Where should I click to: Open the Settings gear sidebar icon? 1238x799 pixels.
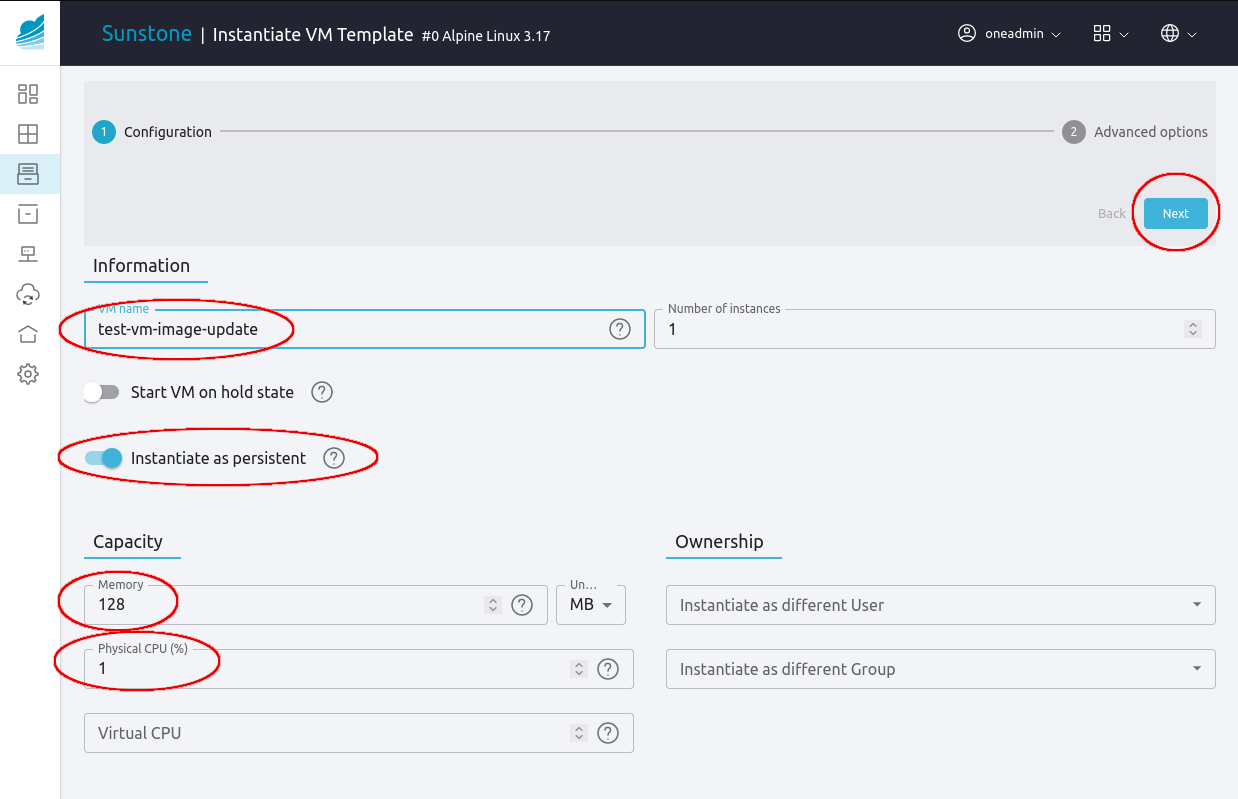pos(28,374)
